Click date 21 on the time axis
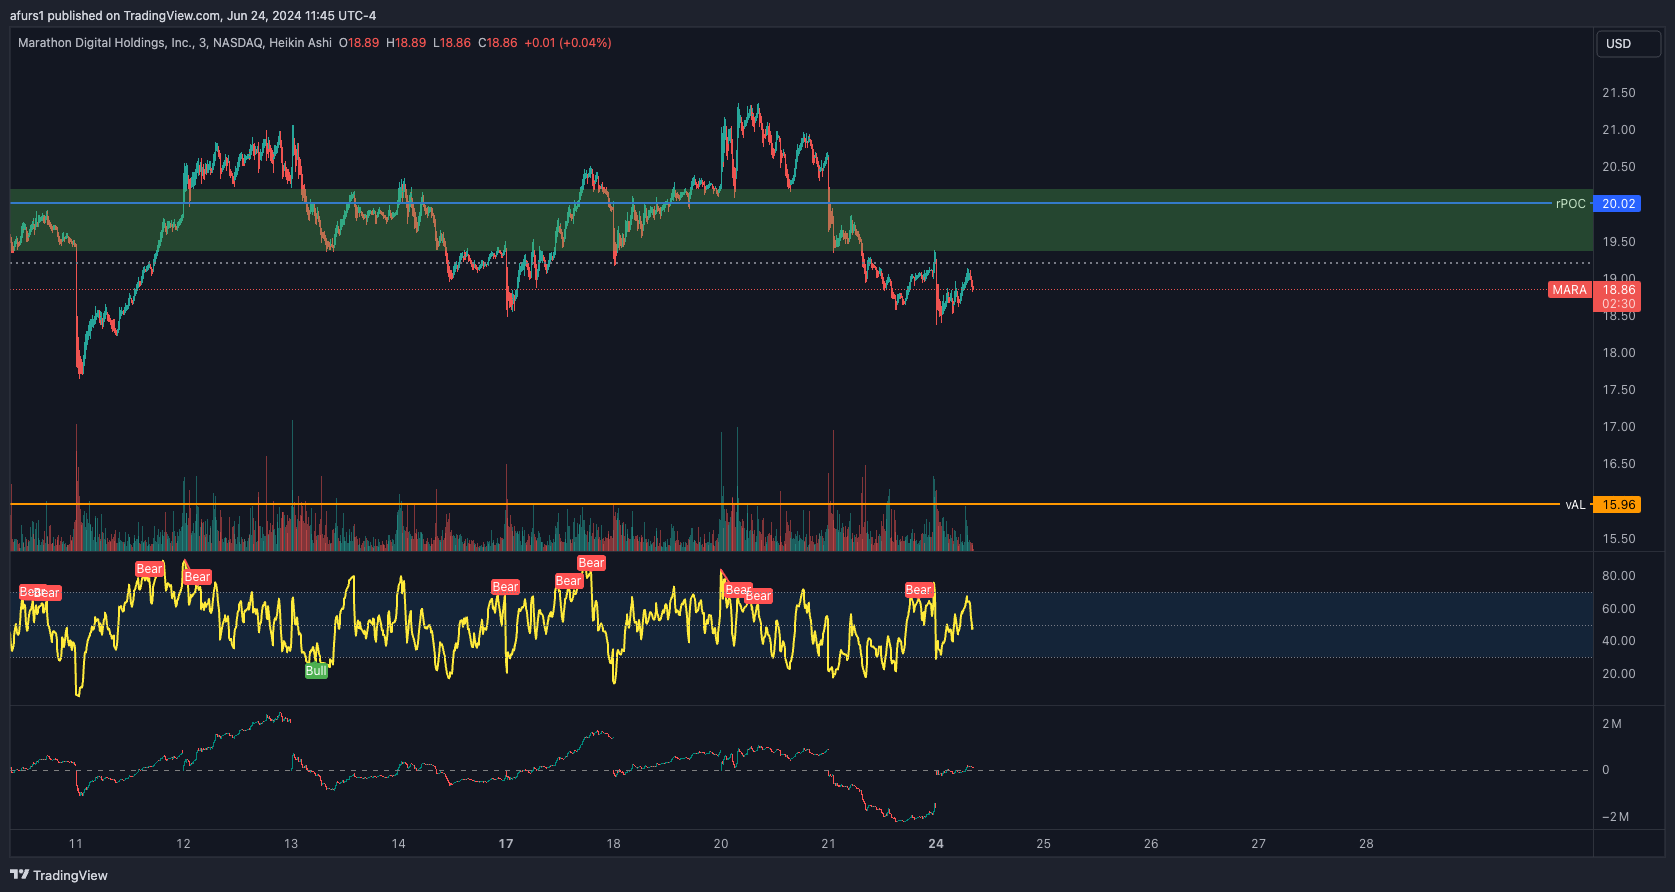The height and width of the screenshot is (892, 1675). coord(828,844)
